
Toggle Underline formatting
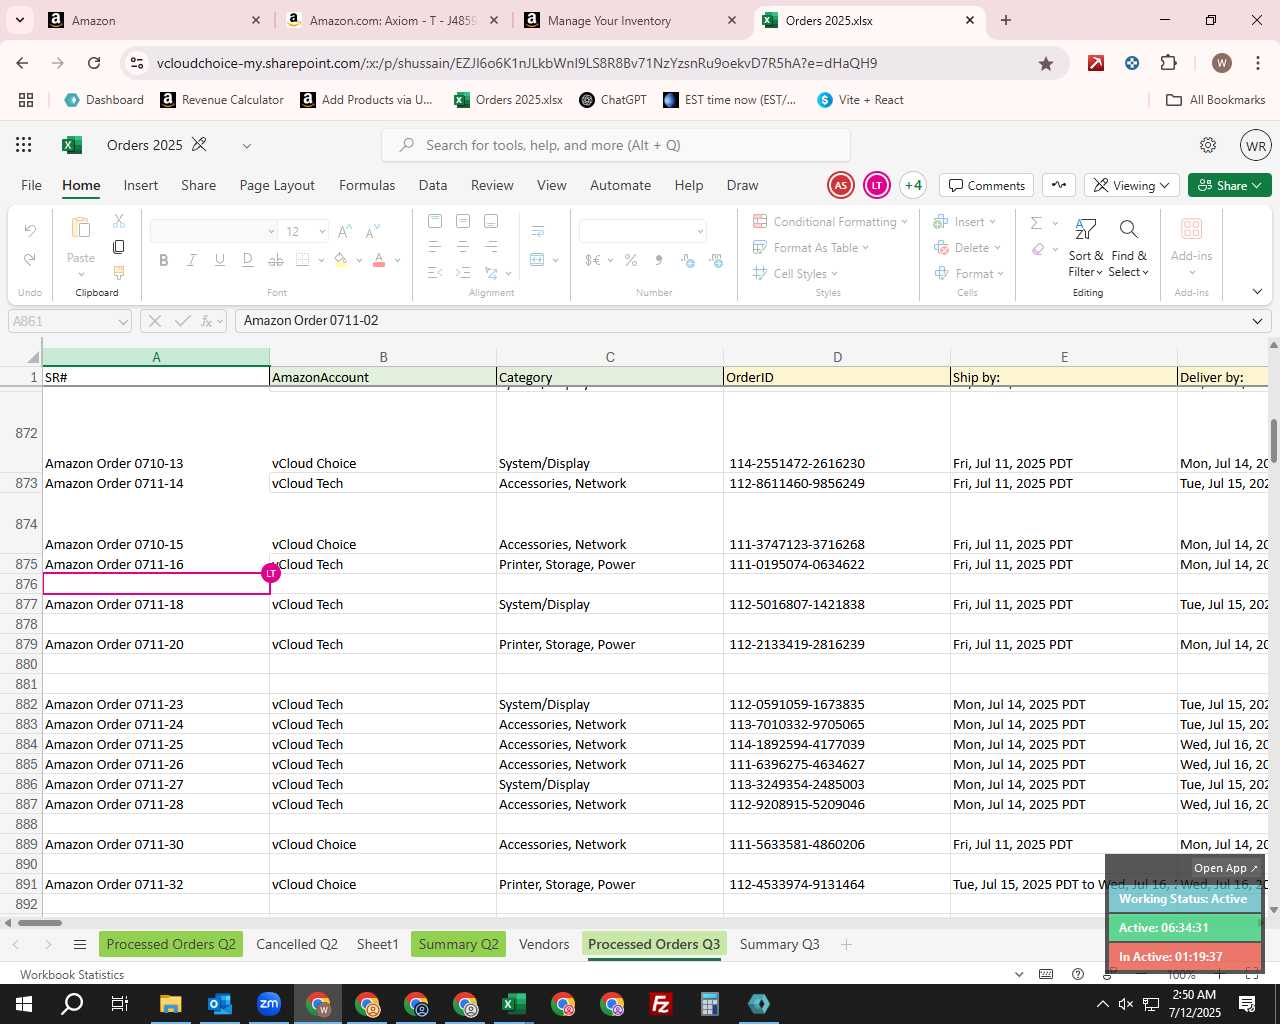(220, 260)
